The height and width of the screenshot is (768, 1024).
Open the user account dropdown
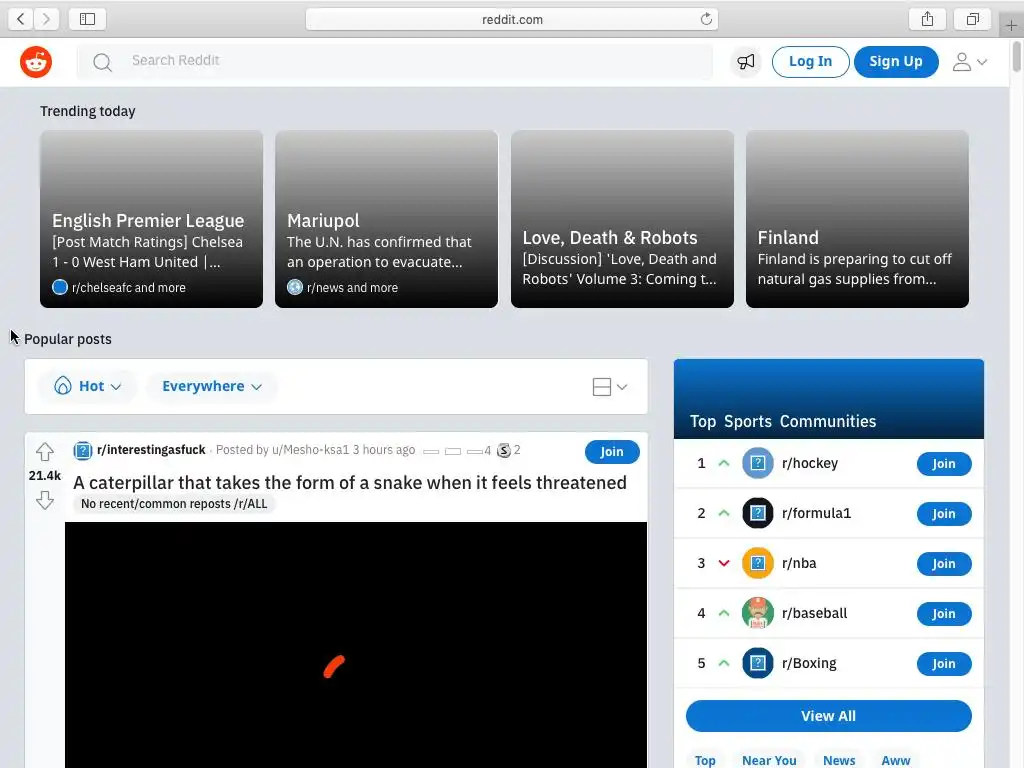[970, 61]
